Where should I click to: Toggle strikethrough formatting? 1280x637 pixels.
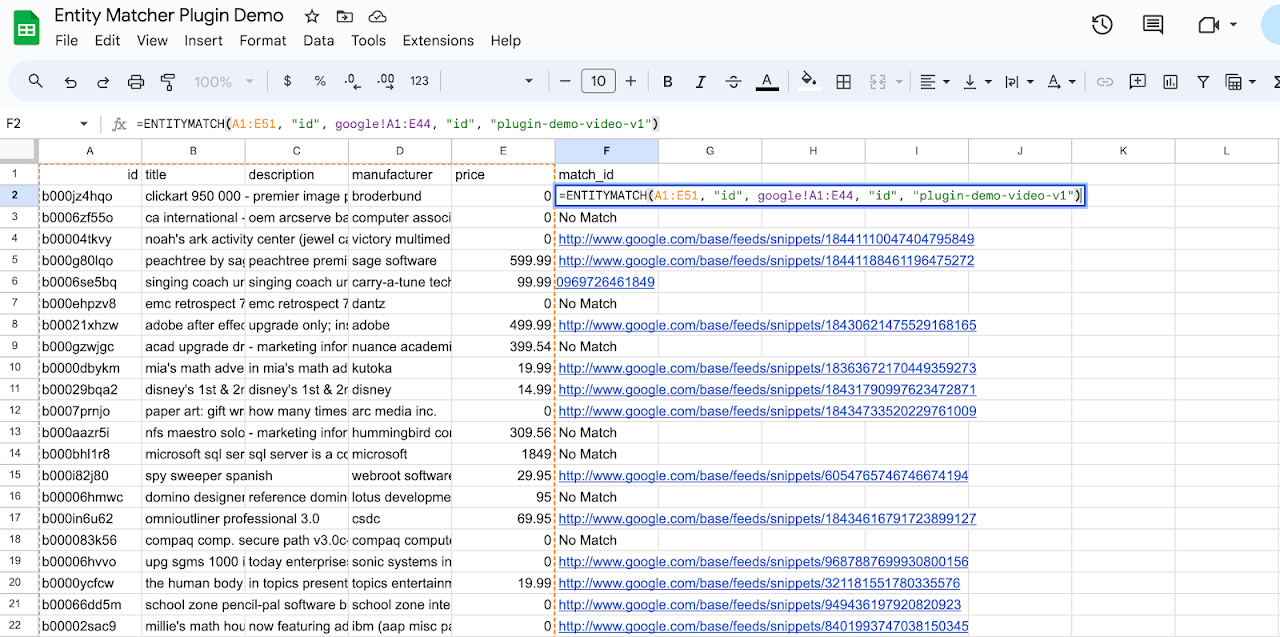tap(734, 82)
